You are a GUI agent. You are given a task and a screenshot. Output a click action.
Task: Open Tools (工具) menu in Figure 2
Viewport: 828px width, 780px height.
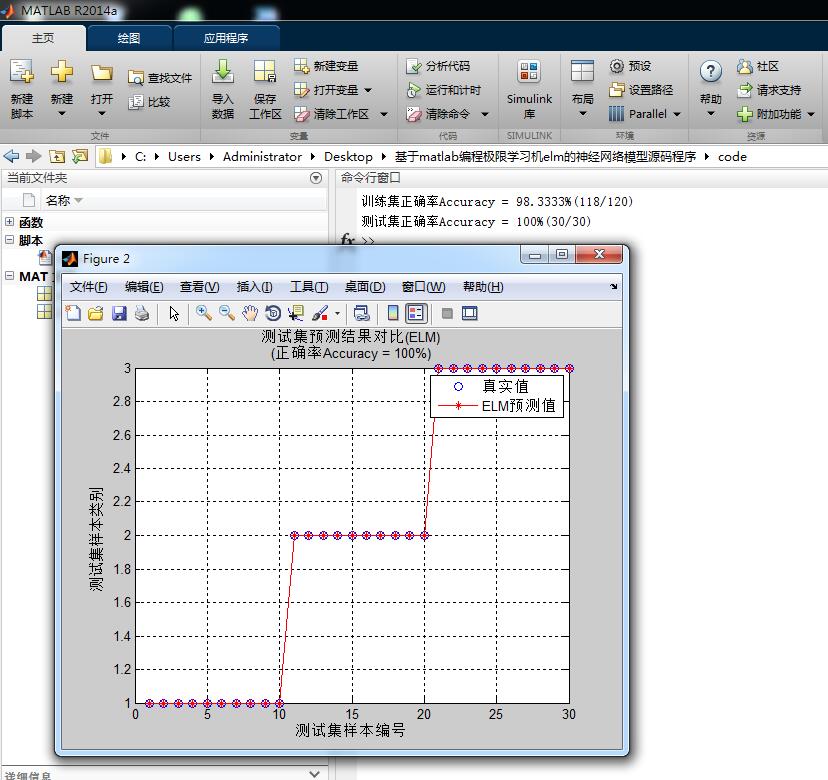(x=309, y=287)
